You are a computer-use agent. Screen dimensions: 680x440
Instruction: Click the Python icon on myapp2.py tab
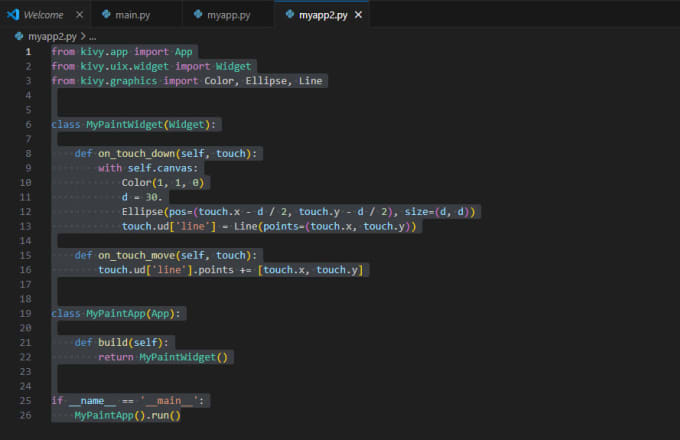[x=290, y=14]
